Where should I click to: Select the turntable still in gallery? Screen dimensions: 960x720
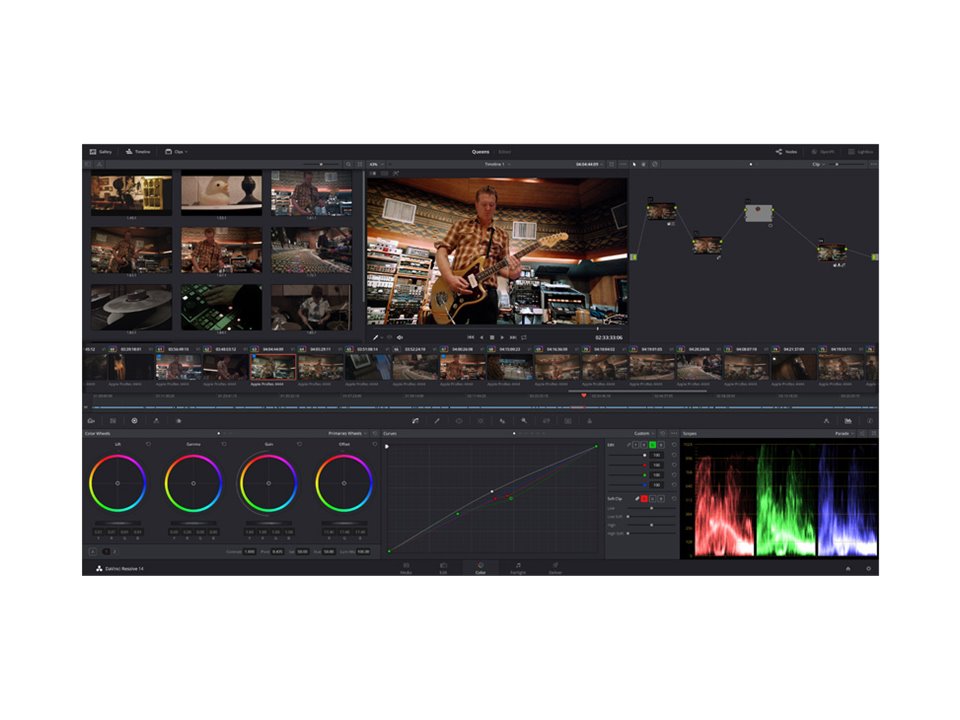click(130, 307)
